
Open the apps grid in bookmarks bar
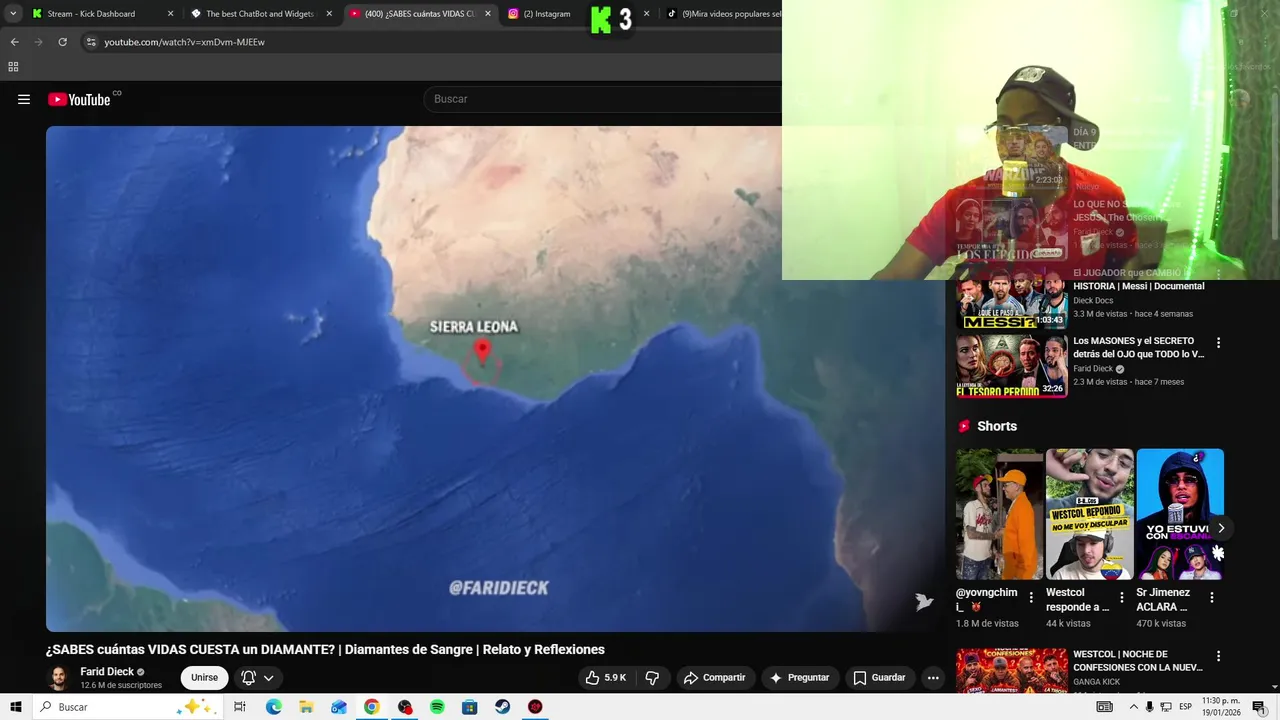[x=13, y=67]
